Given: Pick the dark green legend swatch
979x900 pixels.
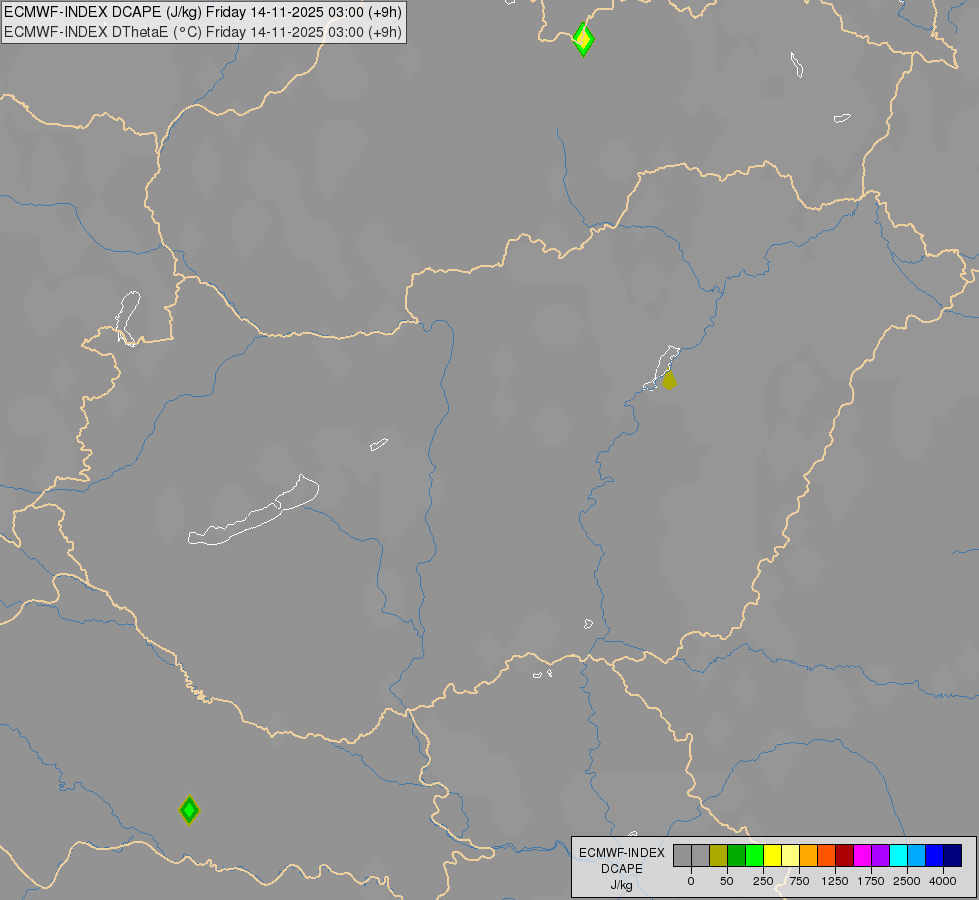Looking at the screenshot, I should [x=737, y=856].
